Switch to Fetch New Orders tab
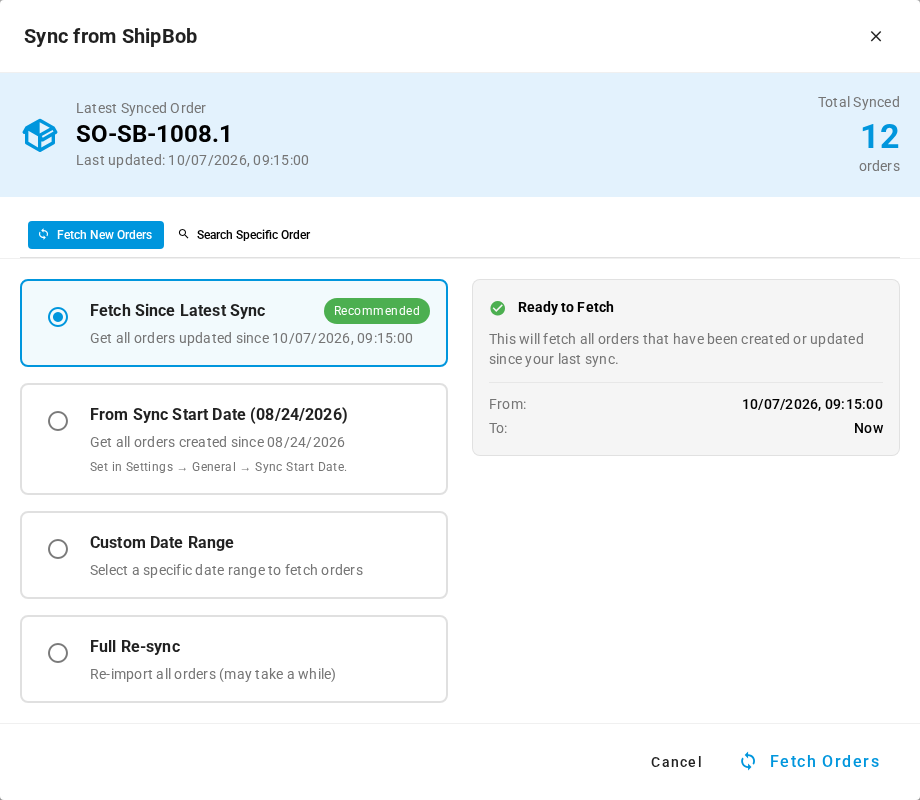Viewport: 920px width, 800px height. (96, 235)
